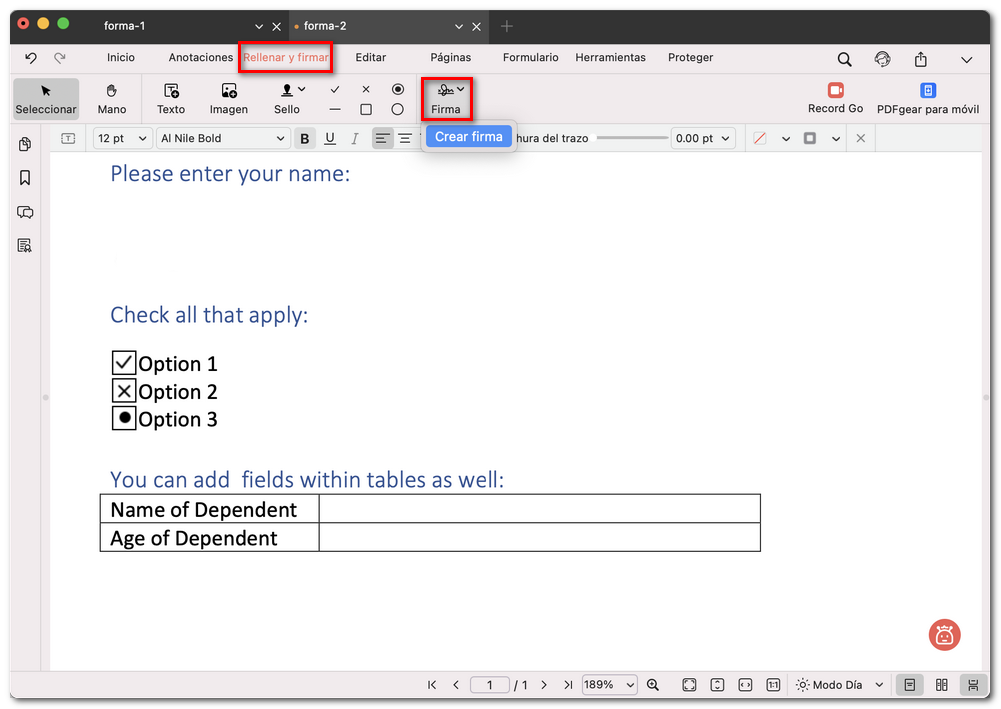
Task: Select the Option 3 radio box
Action: [x=124, y=419]
